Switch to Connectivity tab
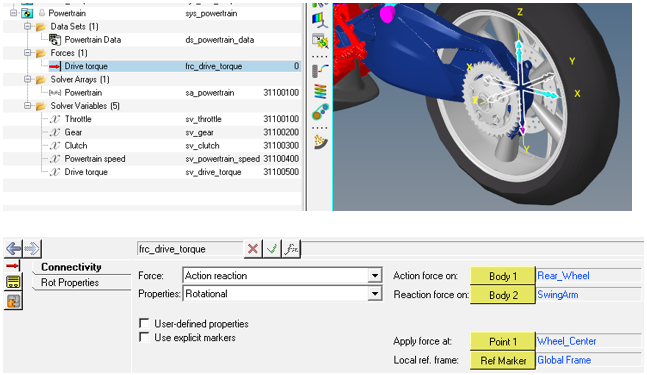 pyautogui.click(x=71, y=267)
